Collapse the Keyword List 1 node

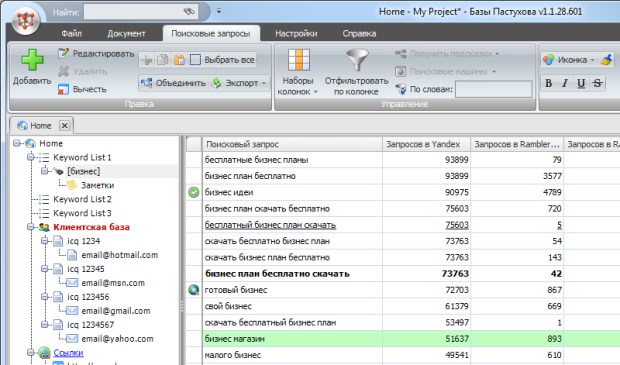tap(30, 157)
